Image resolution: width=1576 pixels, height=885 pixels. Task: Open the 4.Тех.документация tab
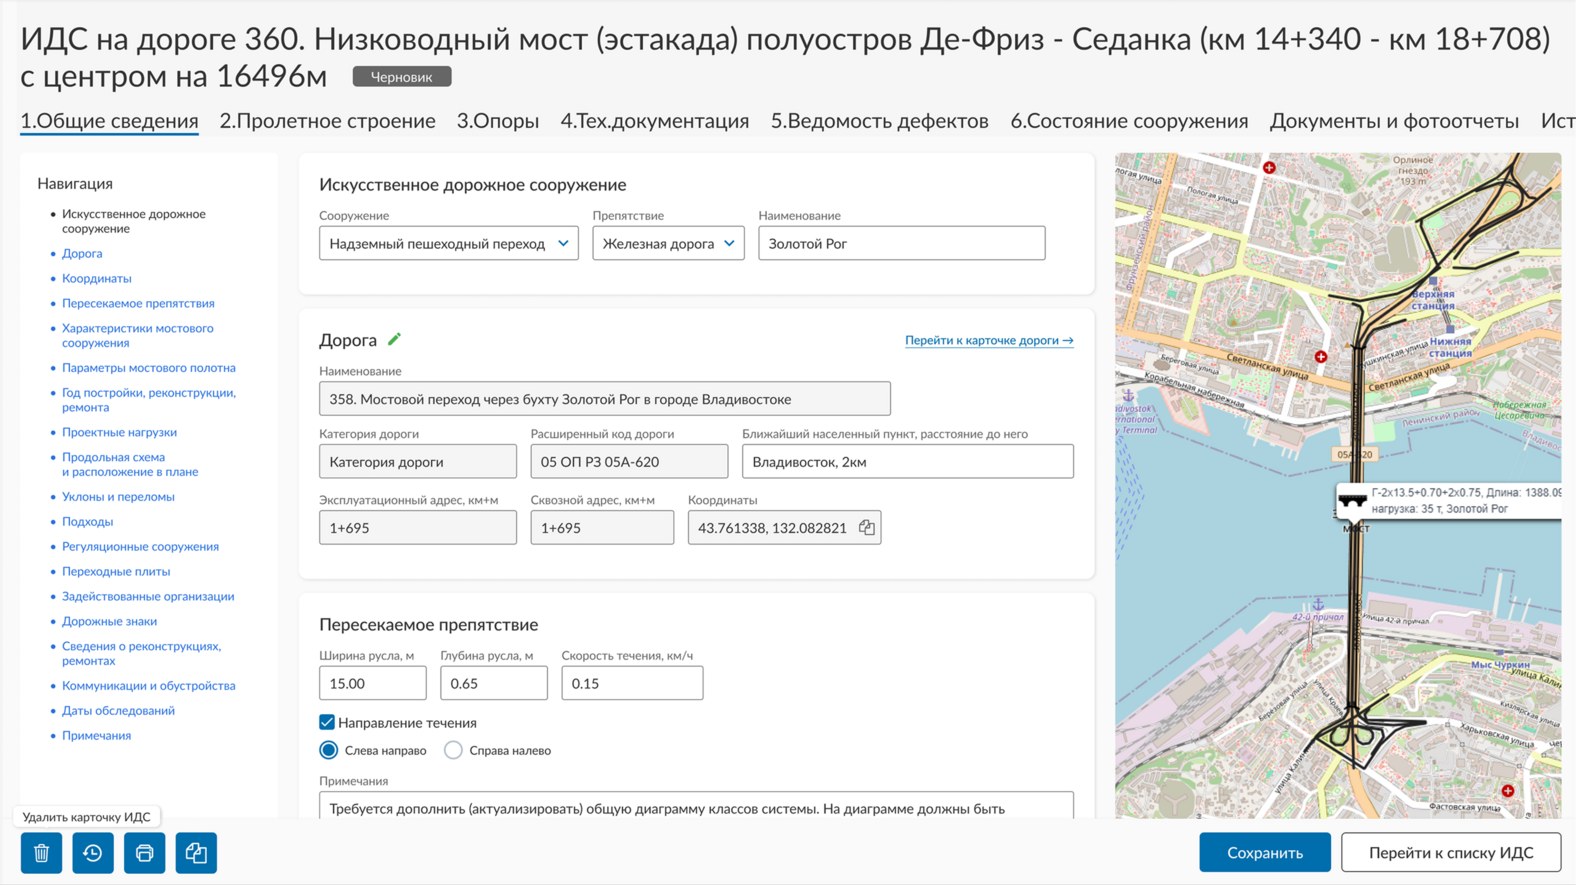point(654,121)
